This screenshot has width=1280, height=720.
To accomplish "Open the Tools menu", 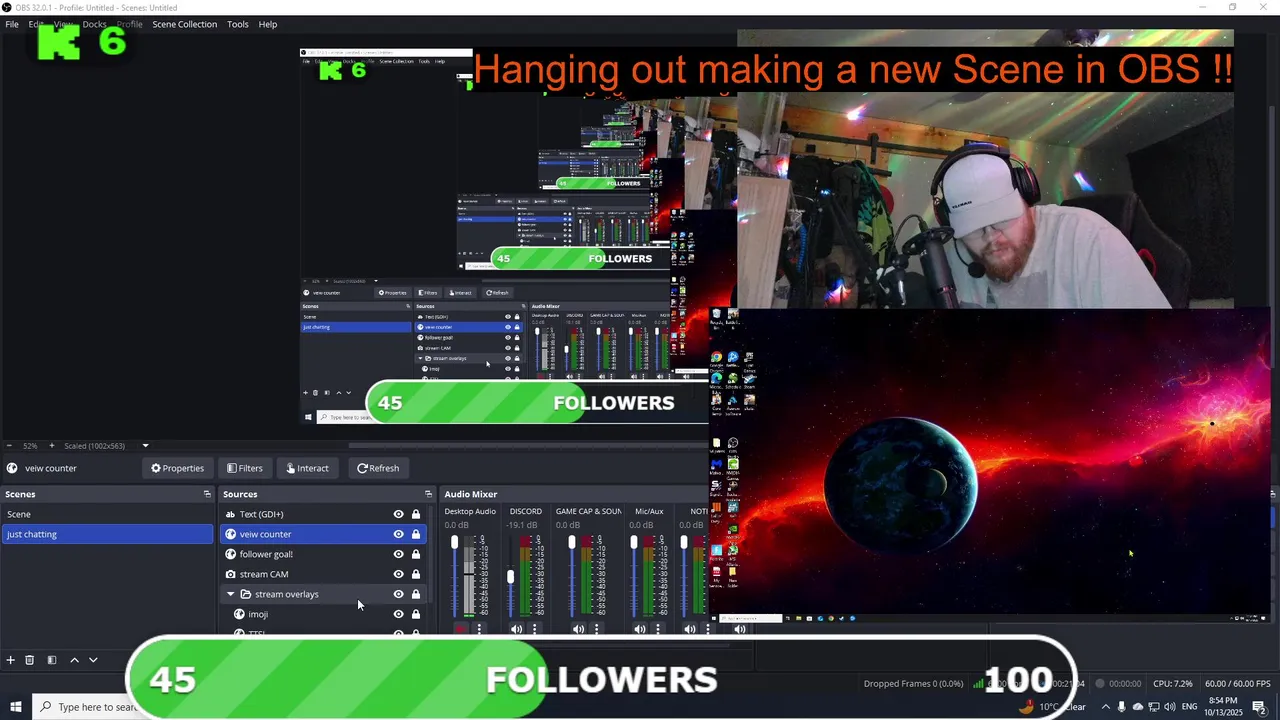I will click(x=237, y=24).
